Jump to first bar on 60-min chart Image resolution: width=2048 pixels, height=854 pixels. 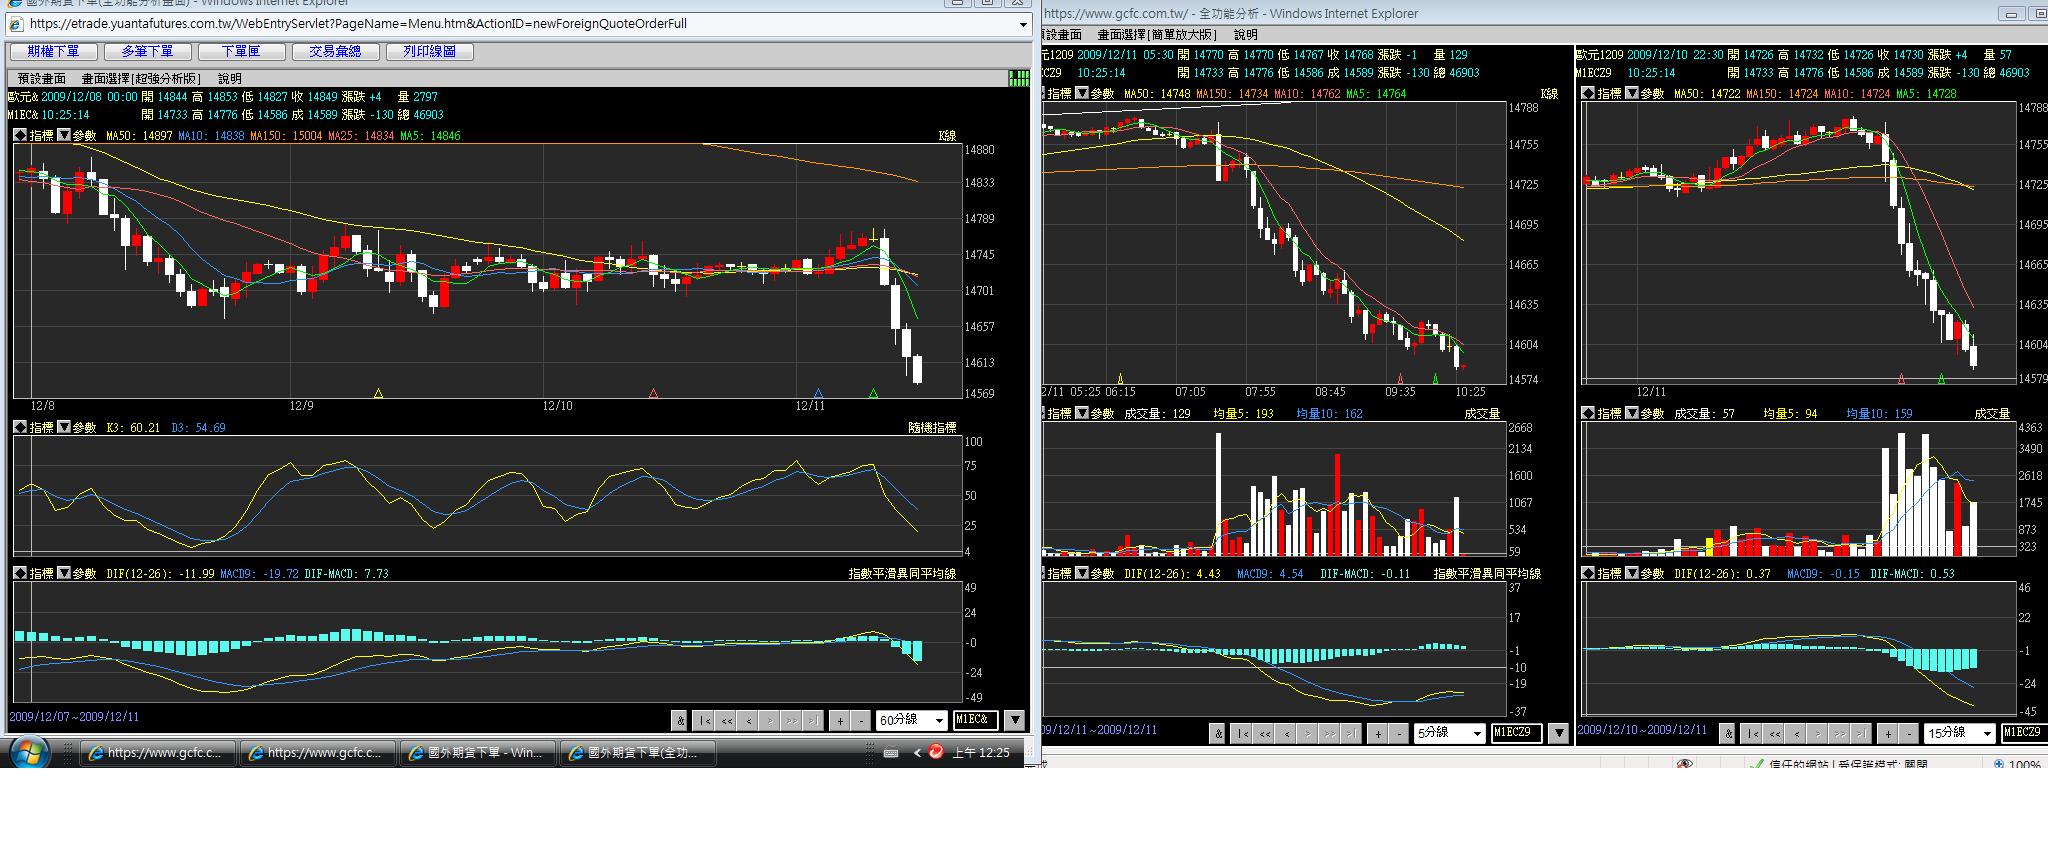pyautogui.click(x=704, y=720)
